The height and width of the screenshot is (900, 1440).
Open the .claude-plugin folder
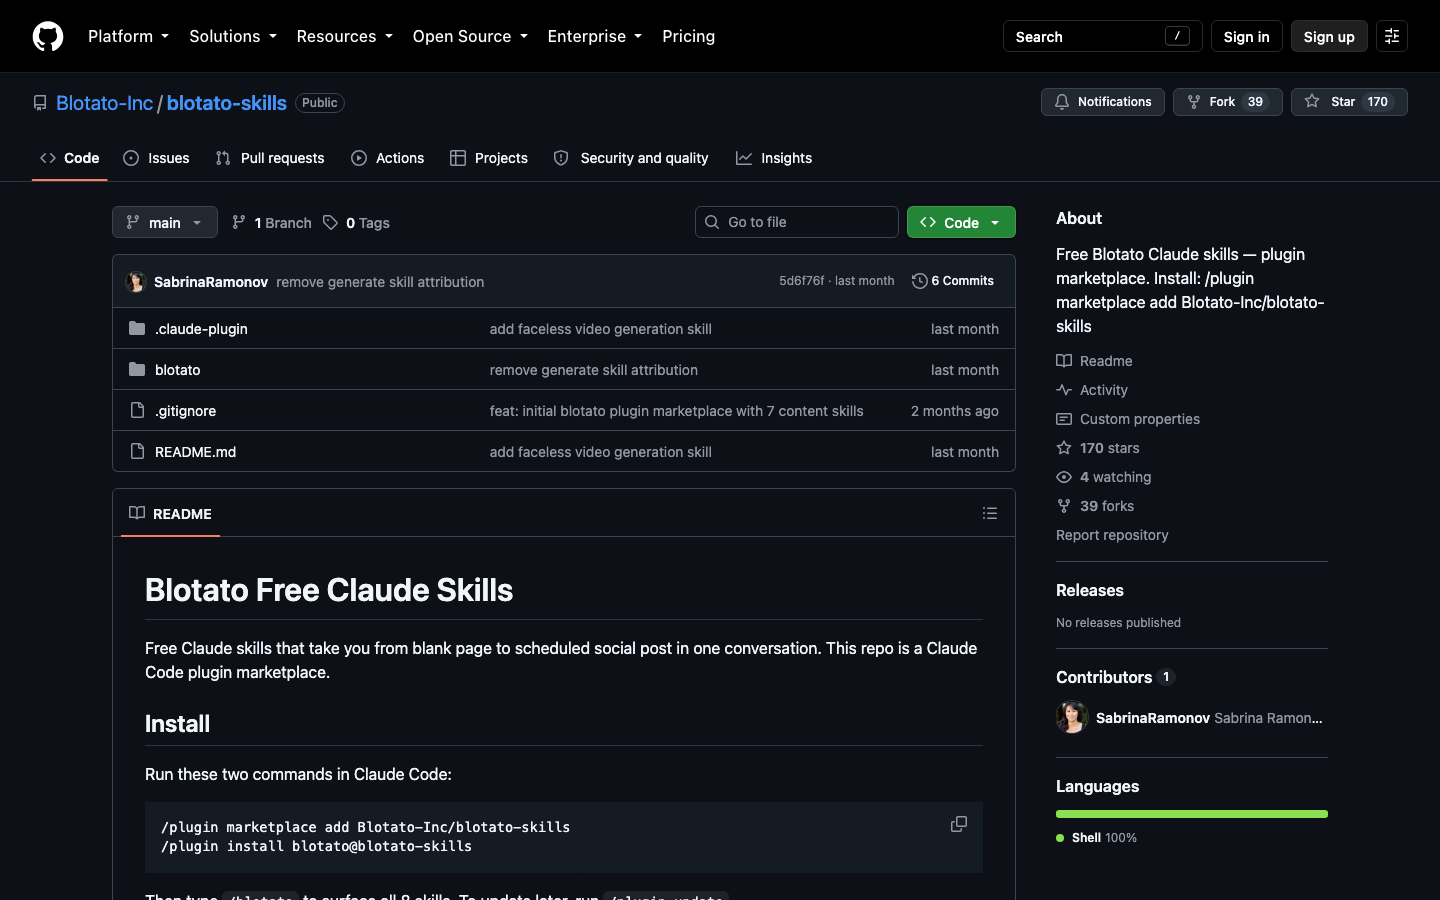pyautogui.click(x=201, y=329)
